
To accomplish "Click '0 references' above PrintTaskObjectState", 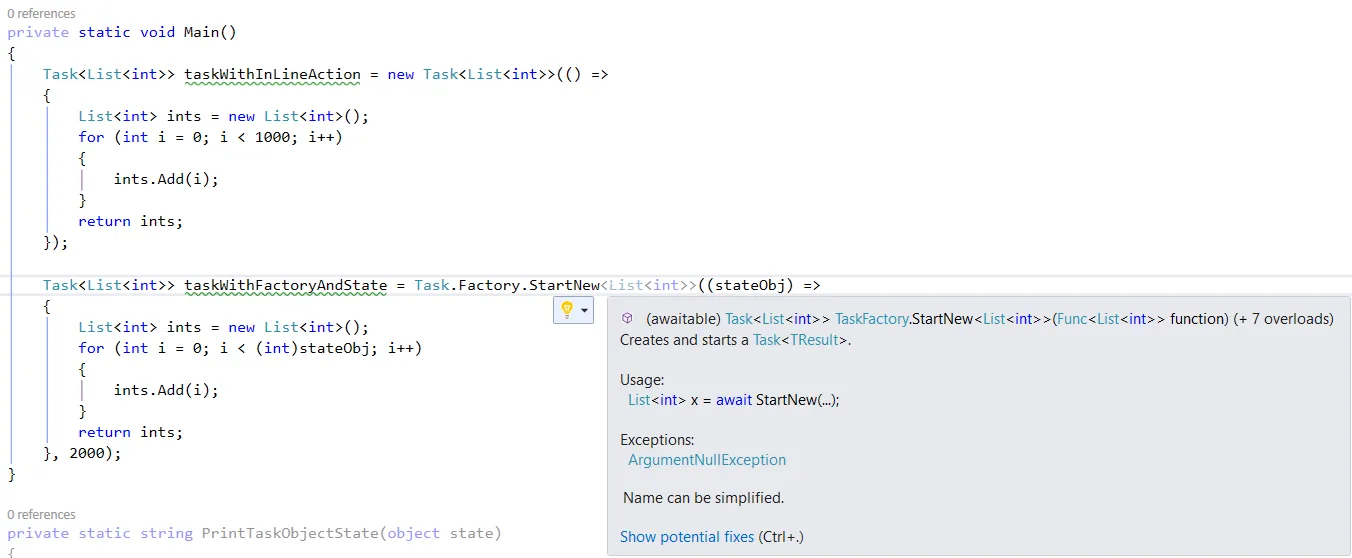I will [x=41, y=514].
